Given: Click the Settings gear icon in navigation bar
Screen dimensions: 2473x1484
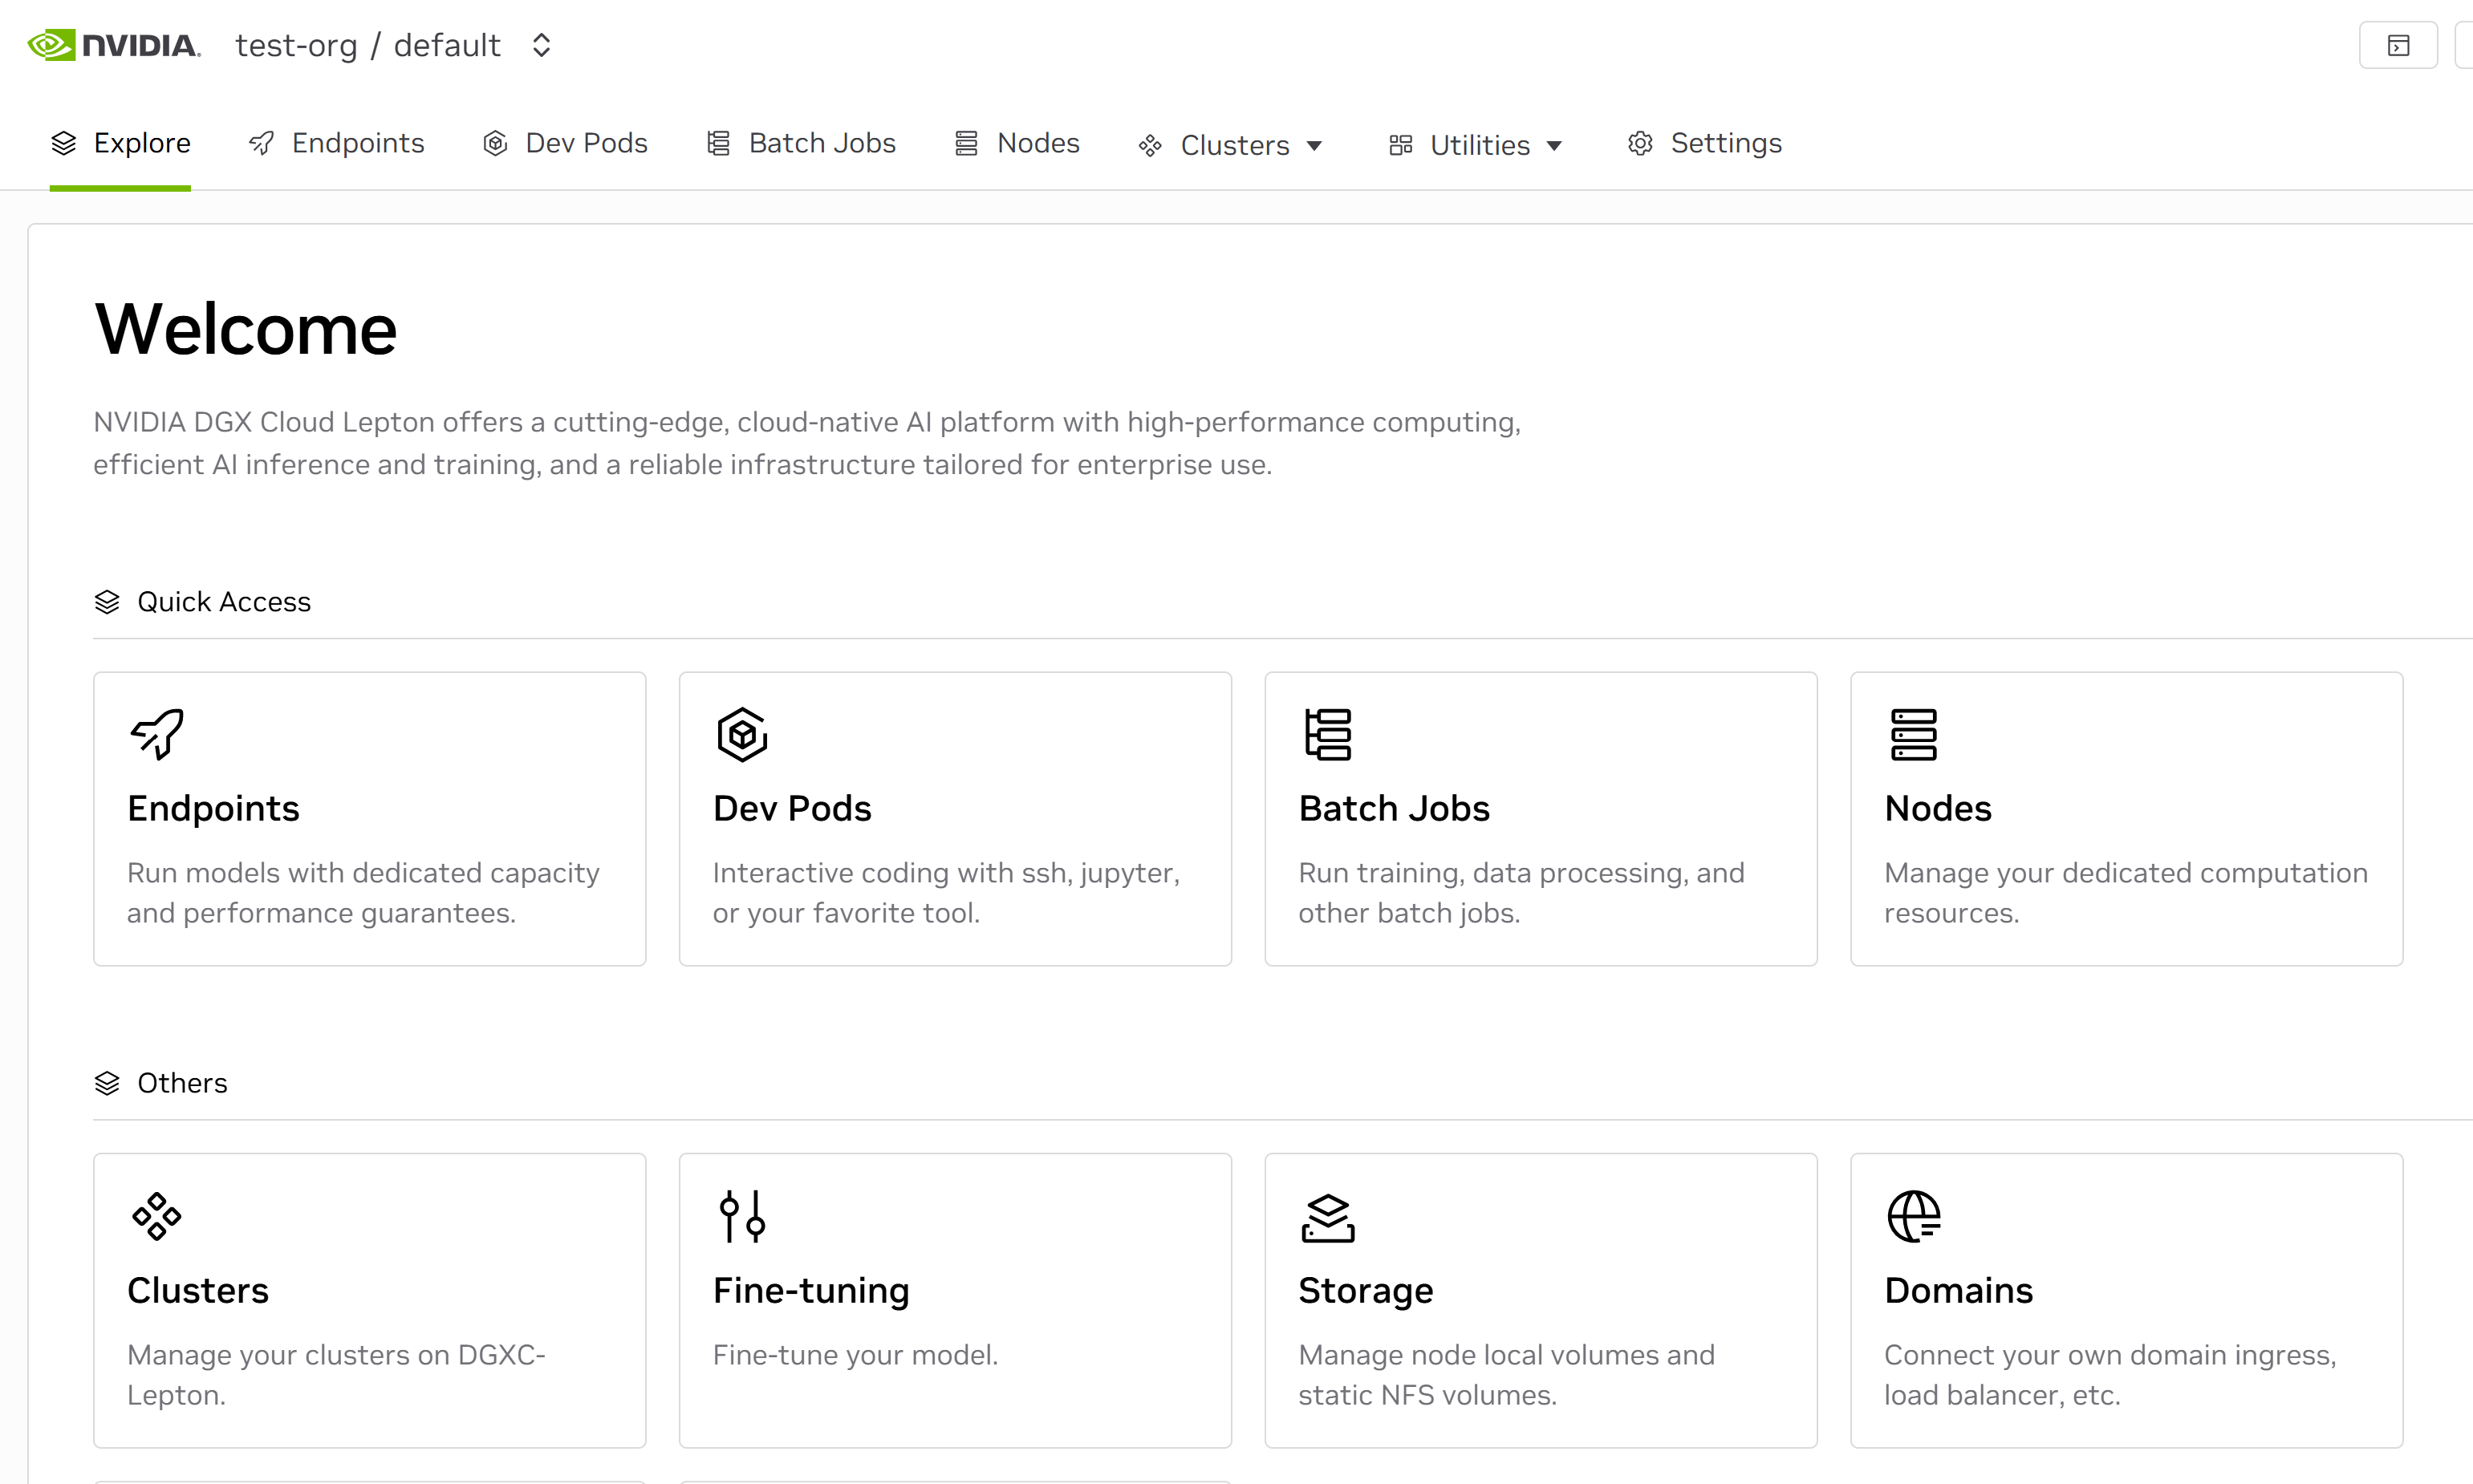Looking at the screenshot, I should click(x=1640, y=143).
